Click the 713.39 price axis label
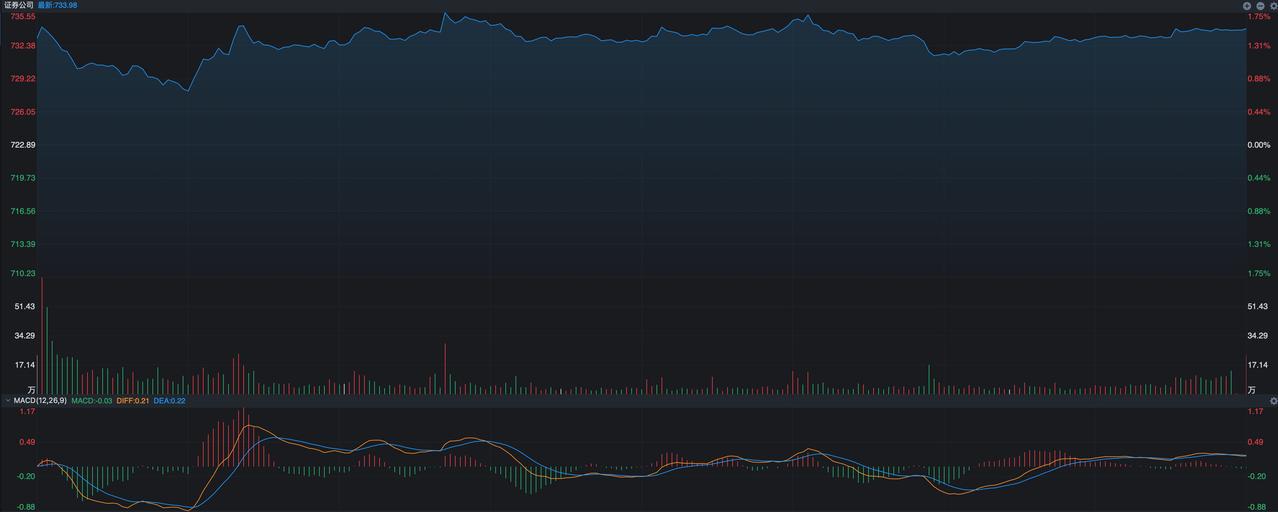Image resolution: width=1278 pixels, height=512 pixels. (x=23, y=244)
